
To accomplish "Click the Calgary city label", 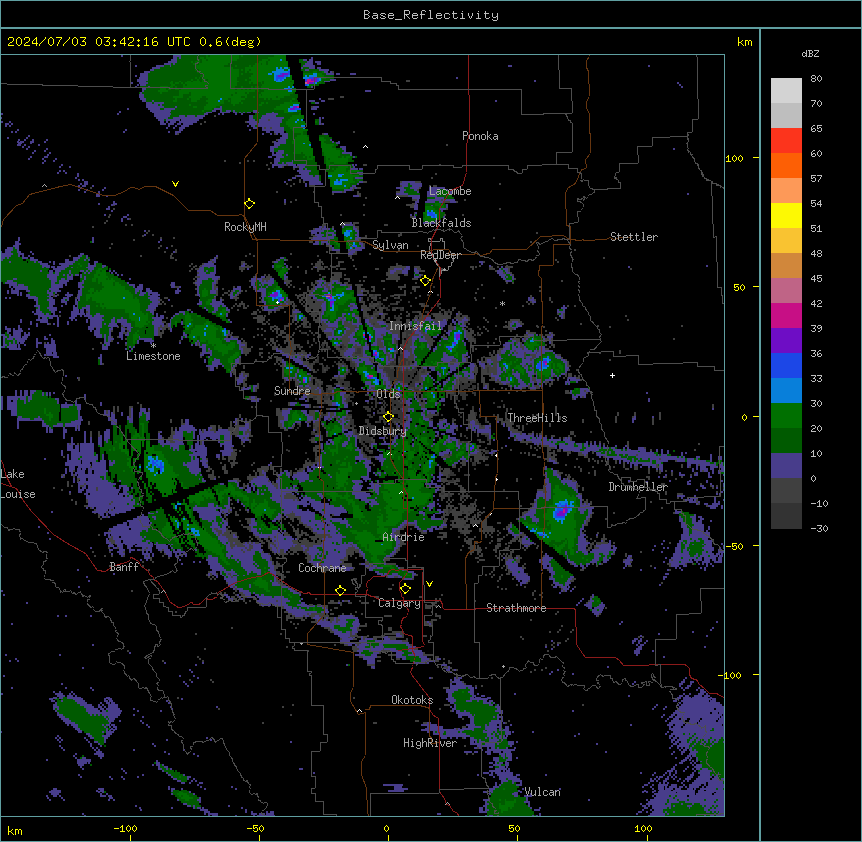I will point(399,603).
